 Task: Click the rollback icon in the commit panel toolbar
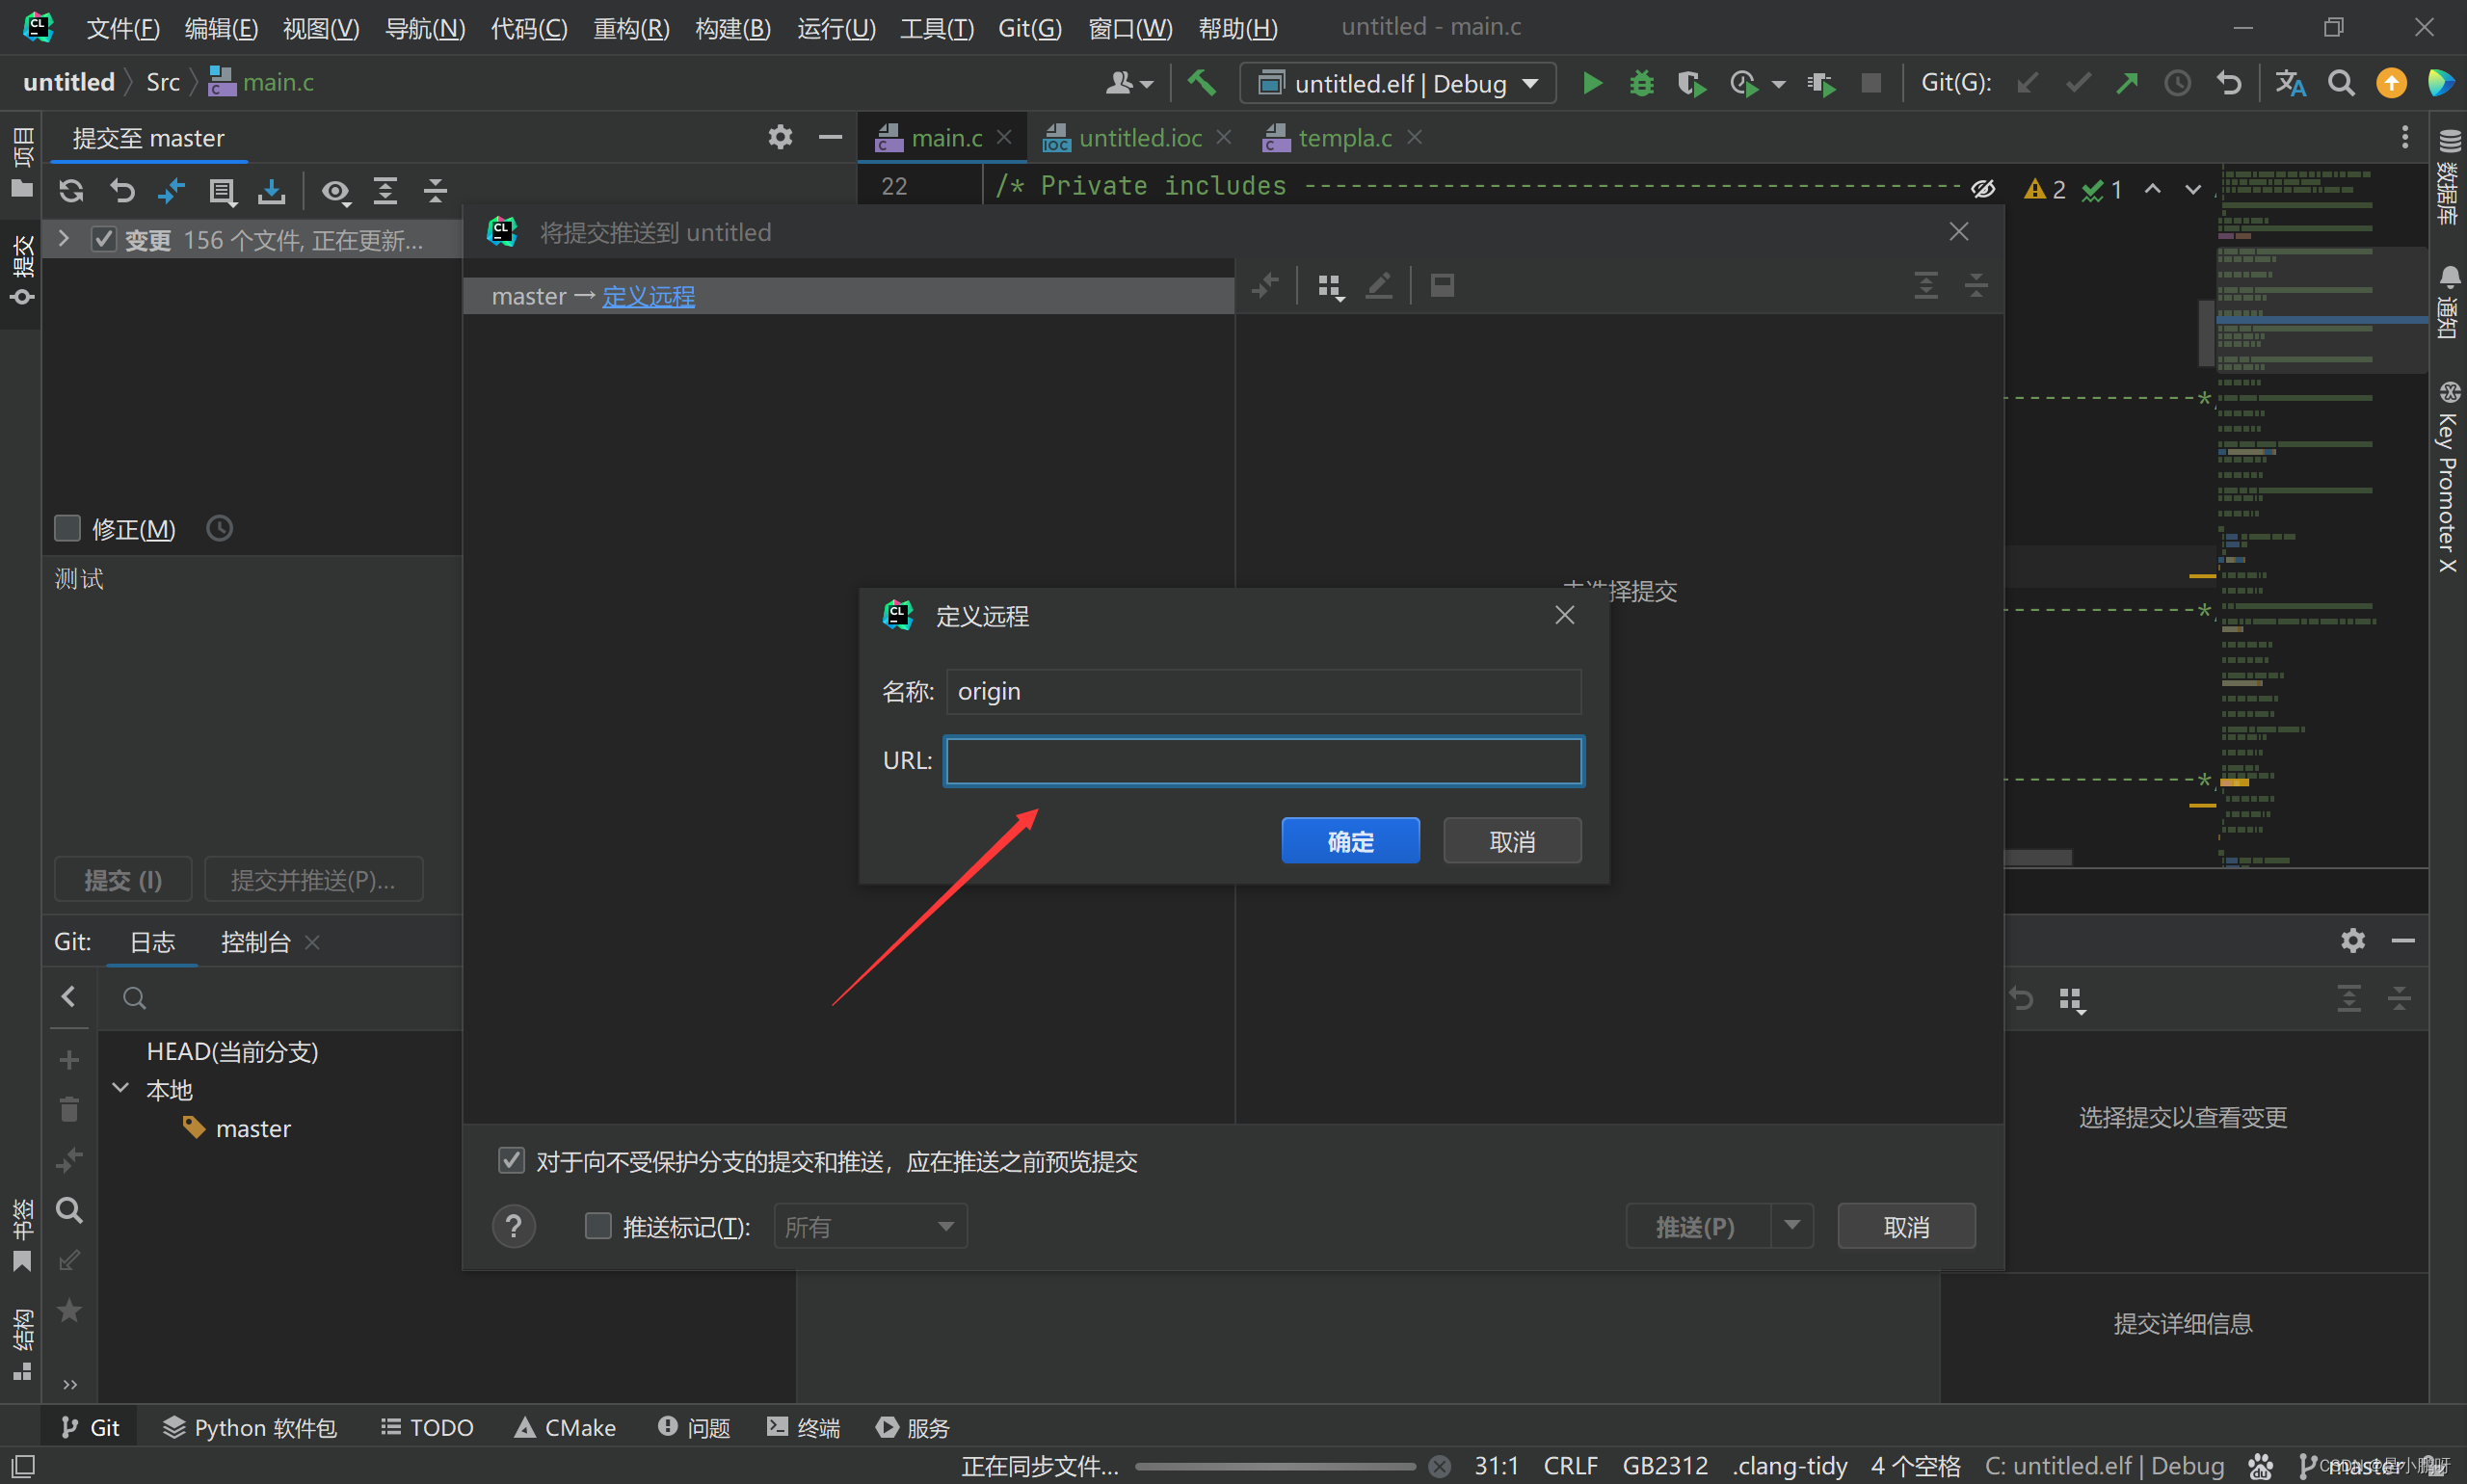(122, 190)
